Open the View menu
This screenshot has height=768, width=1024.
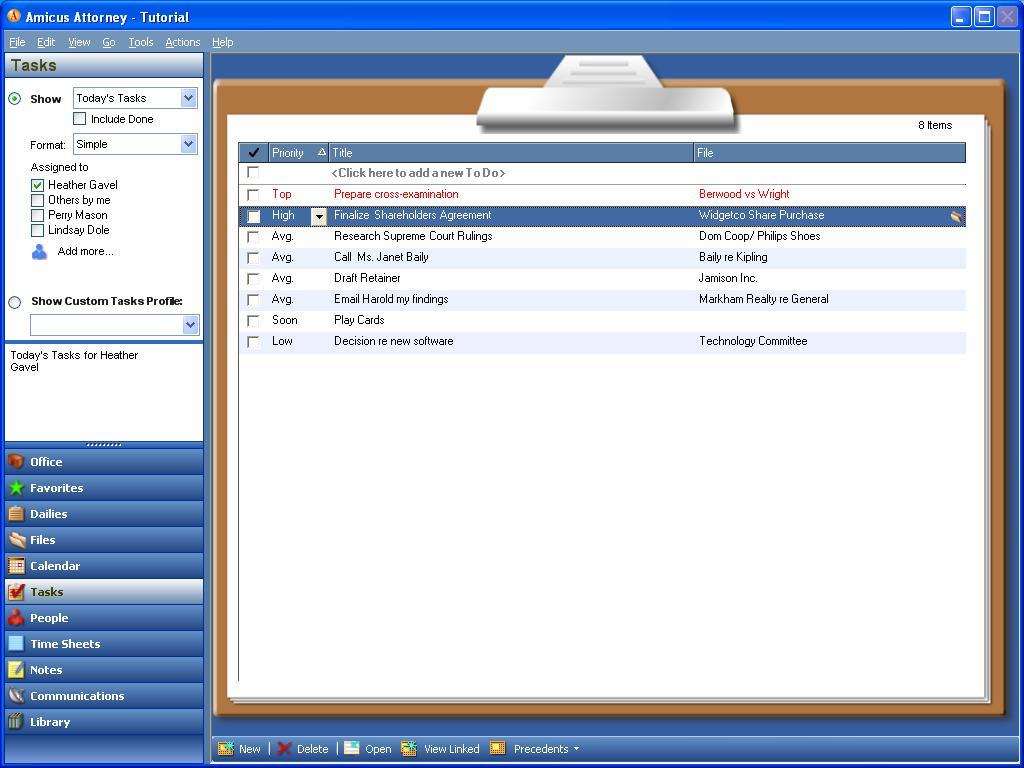(79, 42)
